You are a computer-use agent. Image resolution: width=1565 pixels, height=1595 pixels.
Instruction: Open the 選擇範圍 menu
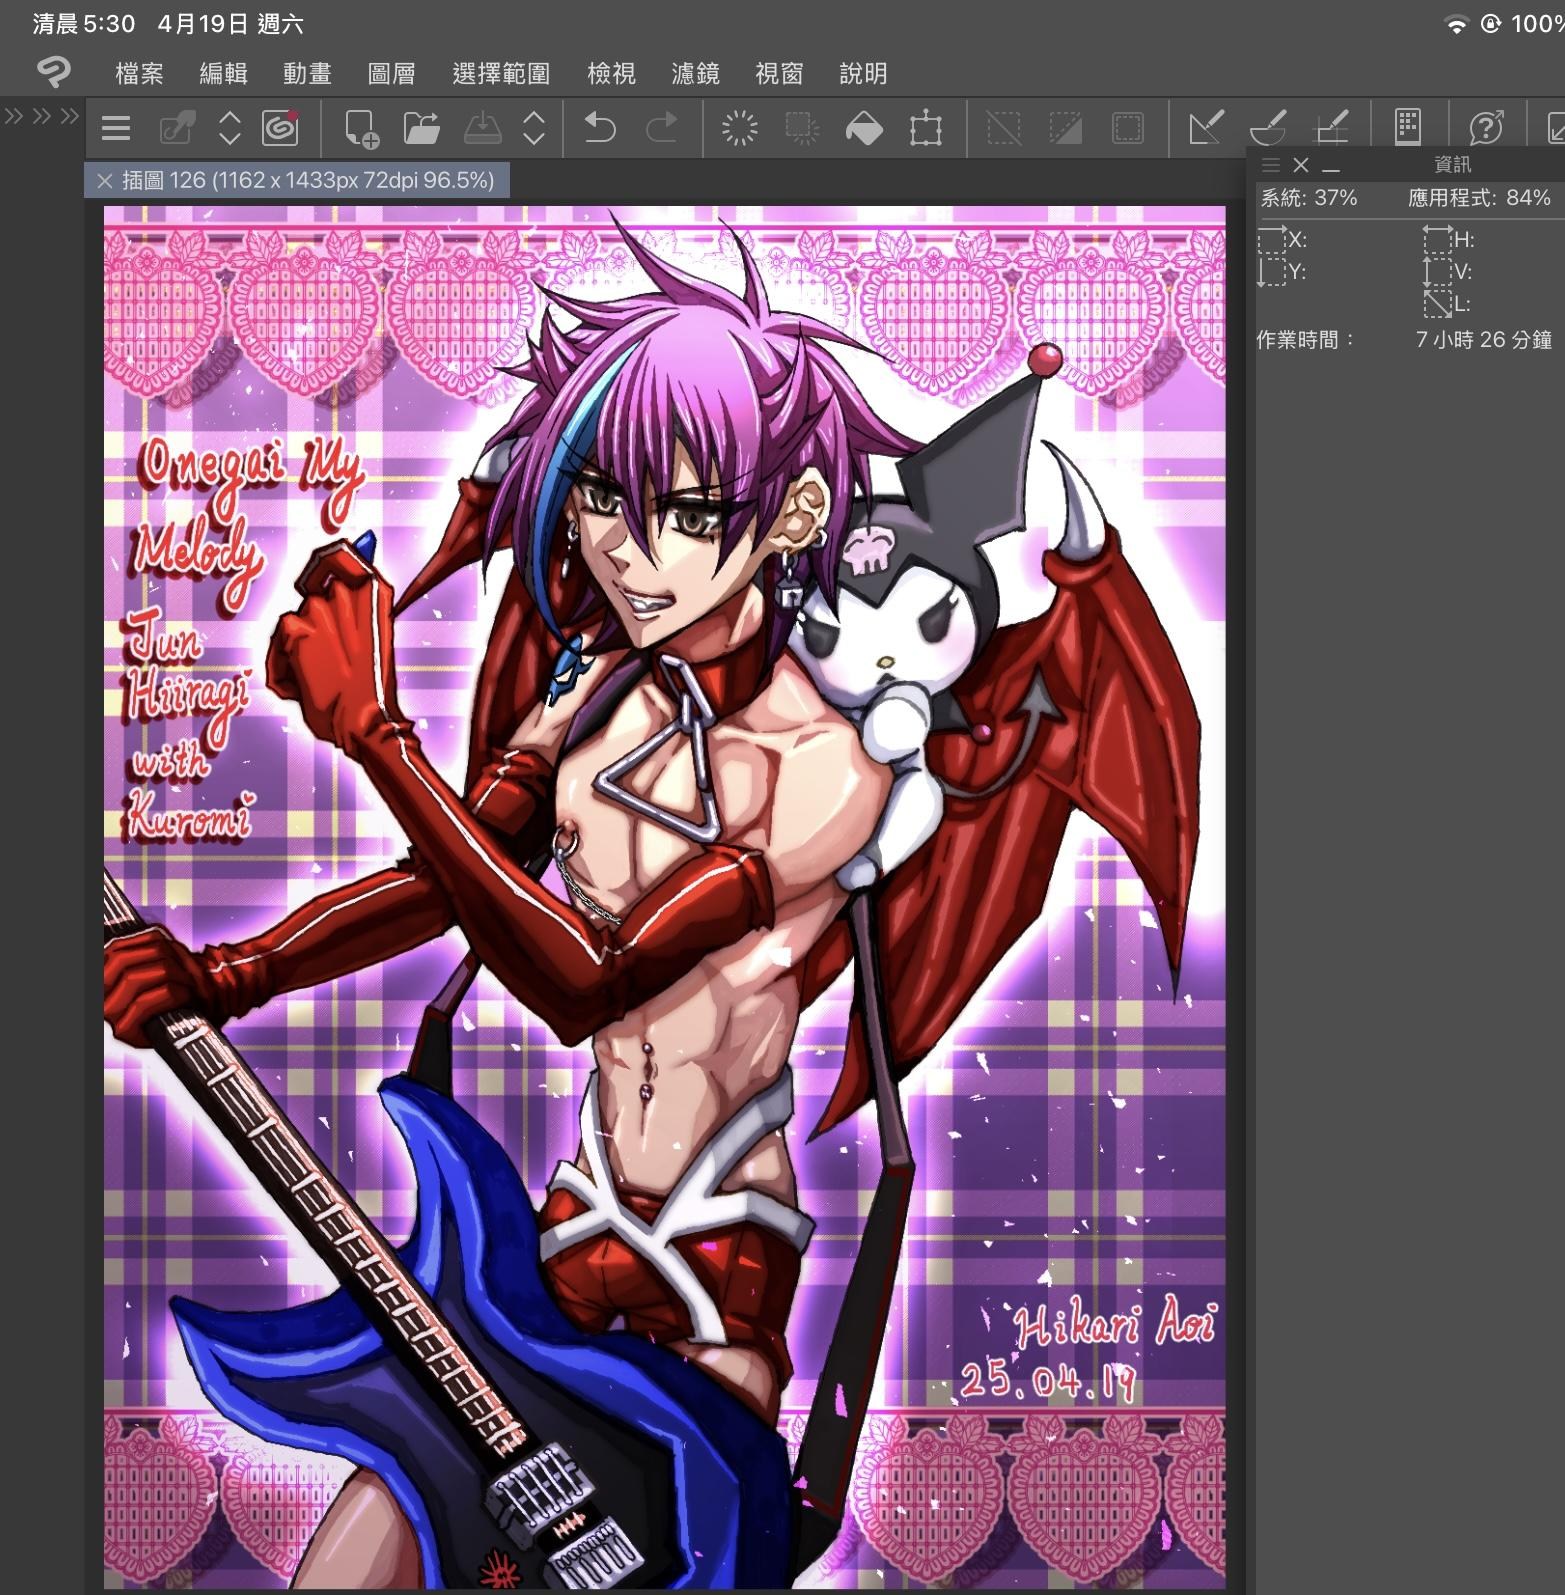501,73
